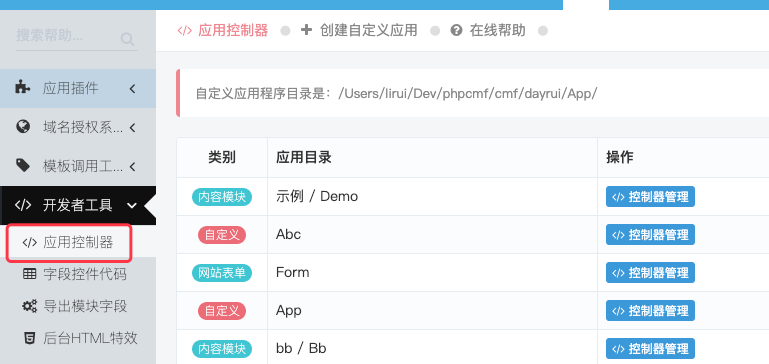Click the search magnifier icon
Viewport: 769px width, 364px height.
pyautogui.click(x=127, y=39)
